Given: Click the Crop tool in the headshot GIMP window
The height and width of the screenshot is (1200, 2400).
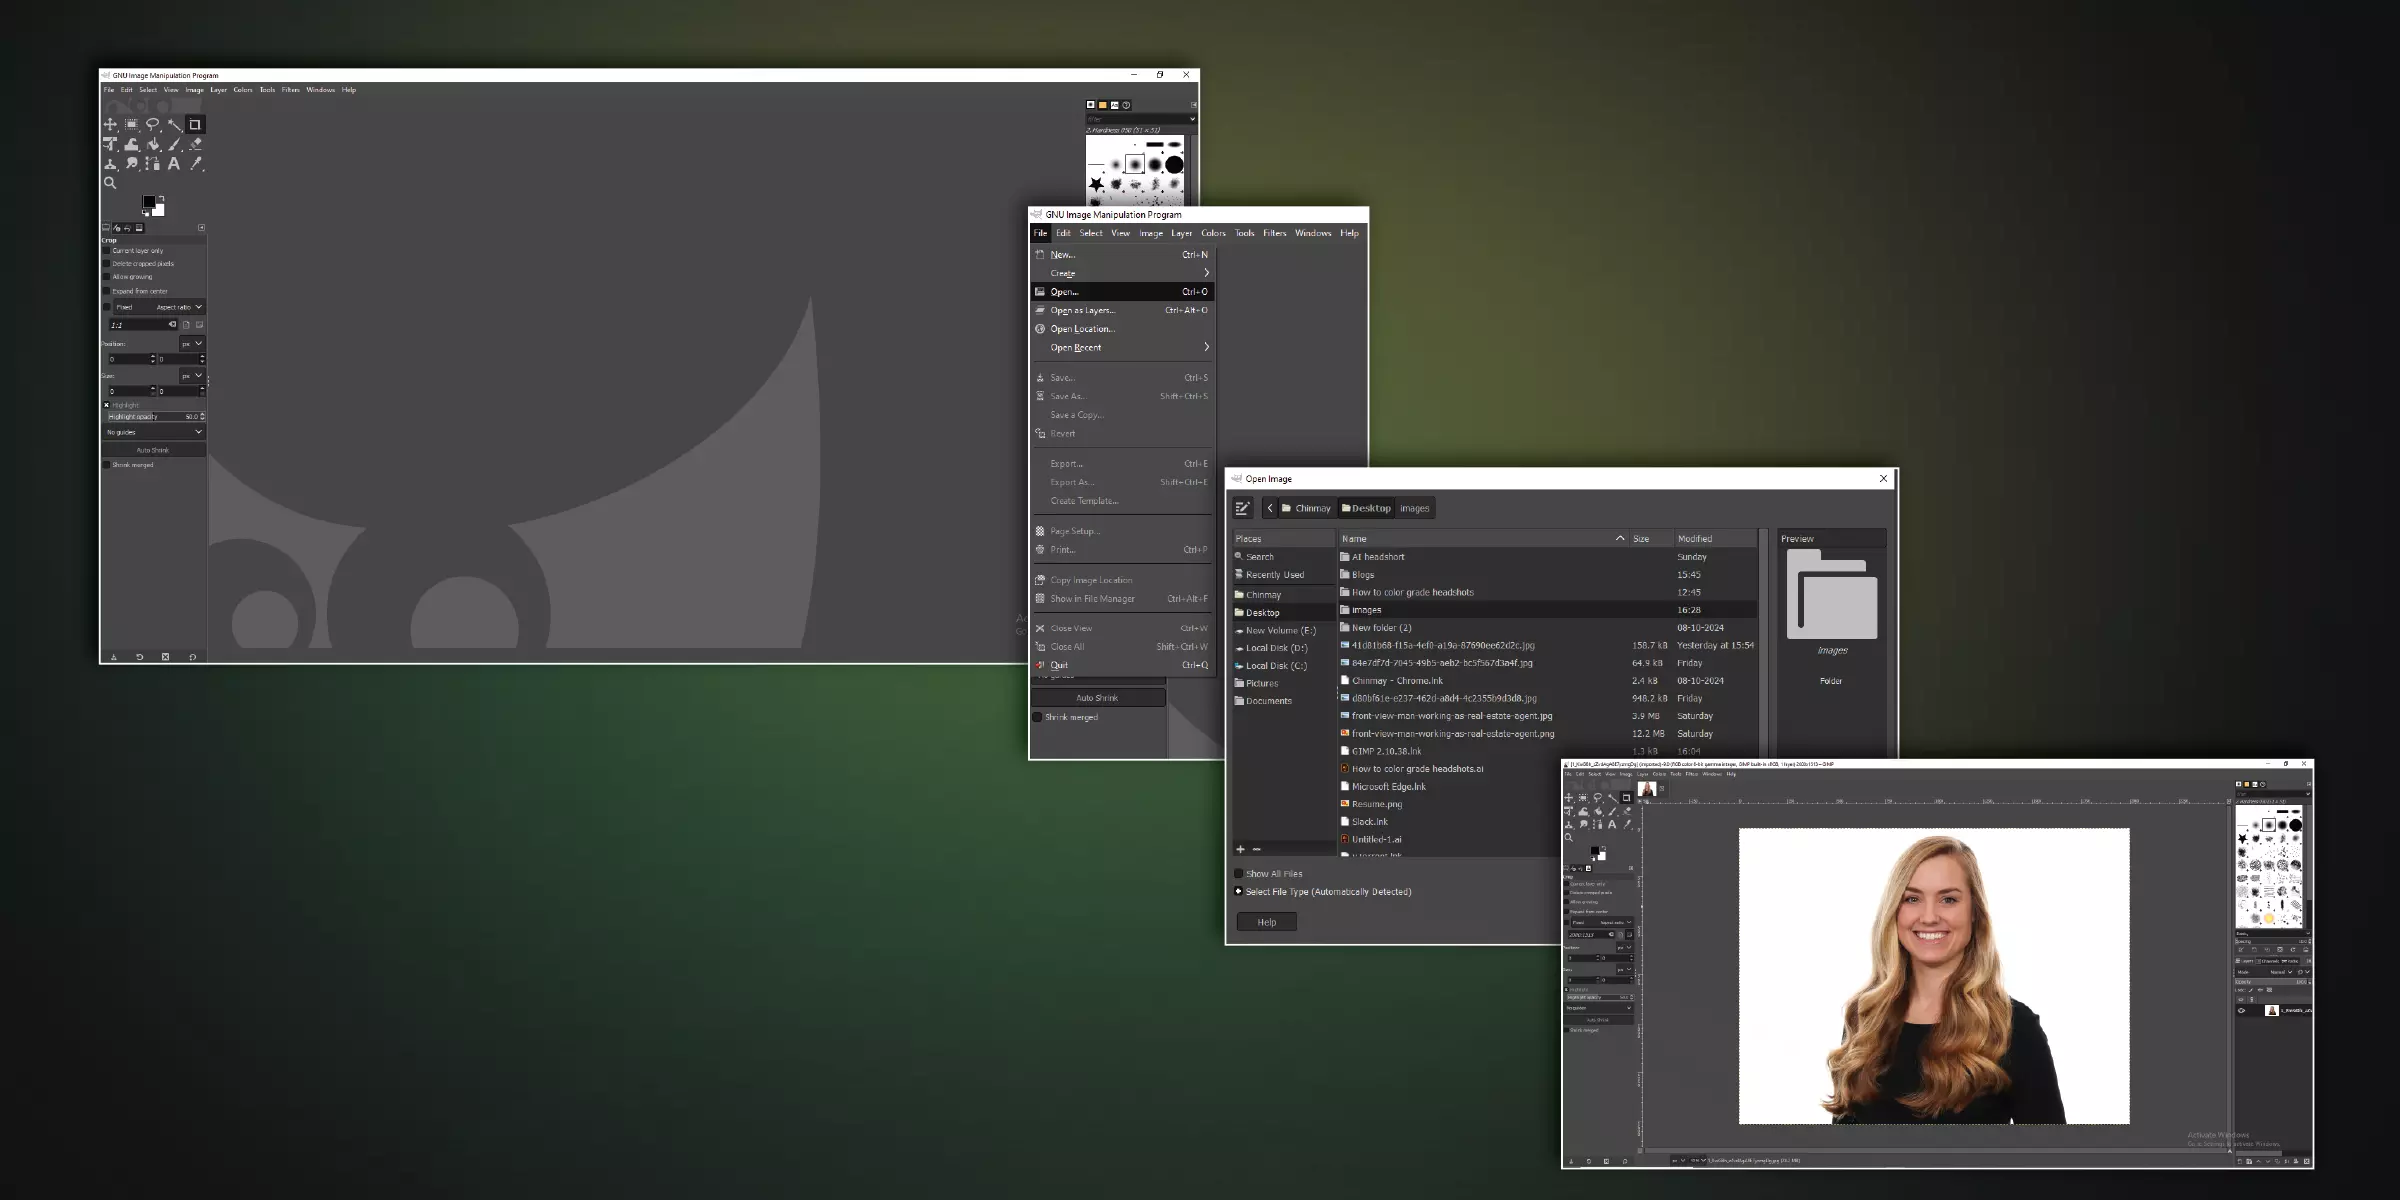Looking at the screenshot, I should [x=1627, y=798].
